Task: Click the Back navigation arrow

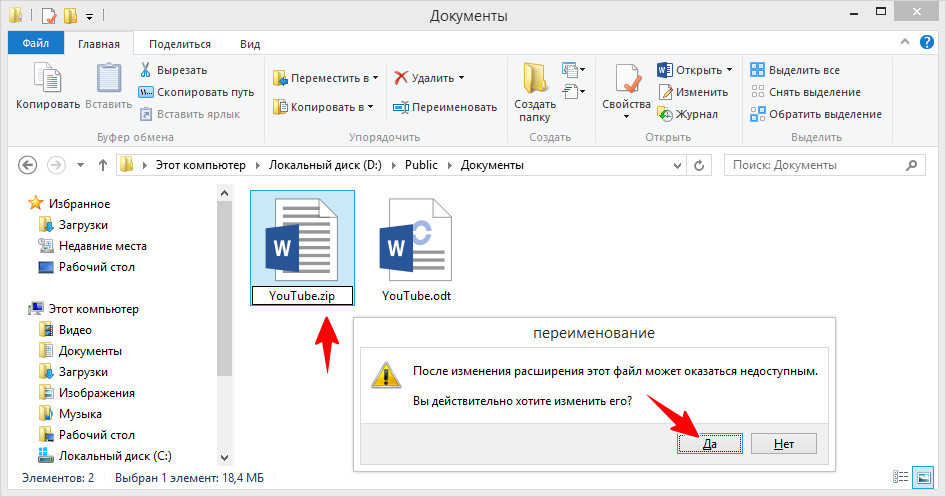Action: point(28,165)
